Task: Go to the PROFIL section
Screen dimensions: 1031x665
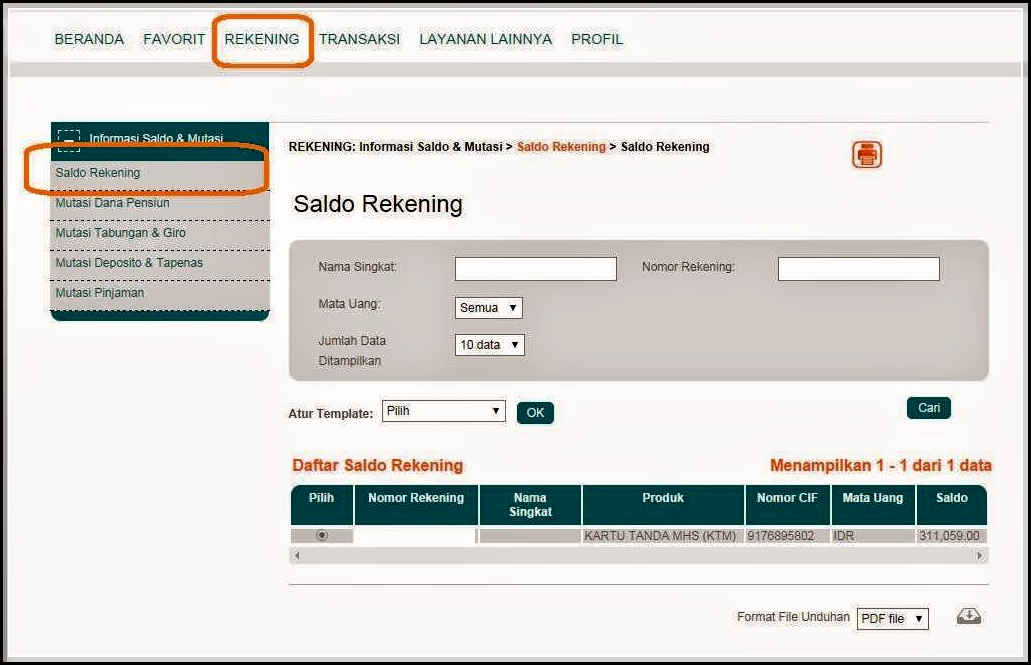Action: pyautogui.click(x=596, y=39)
